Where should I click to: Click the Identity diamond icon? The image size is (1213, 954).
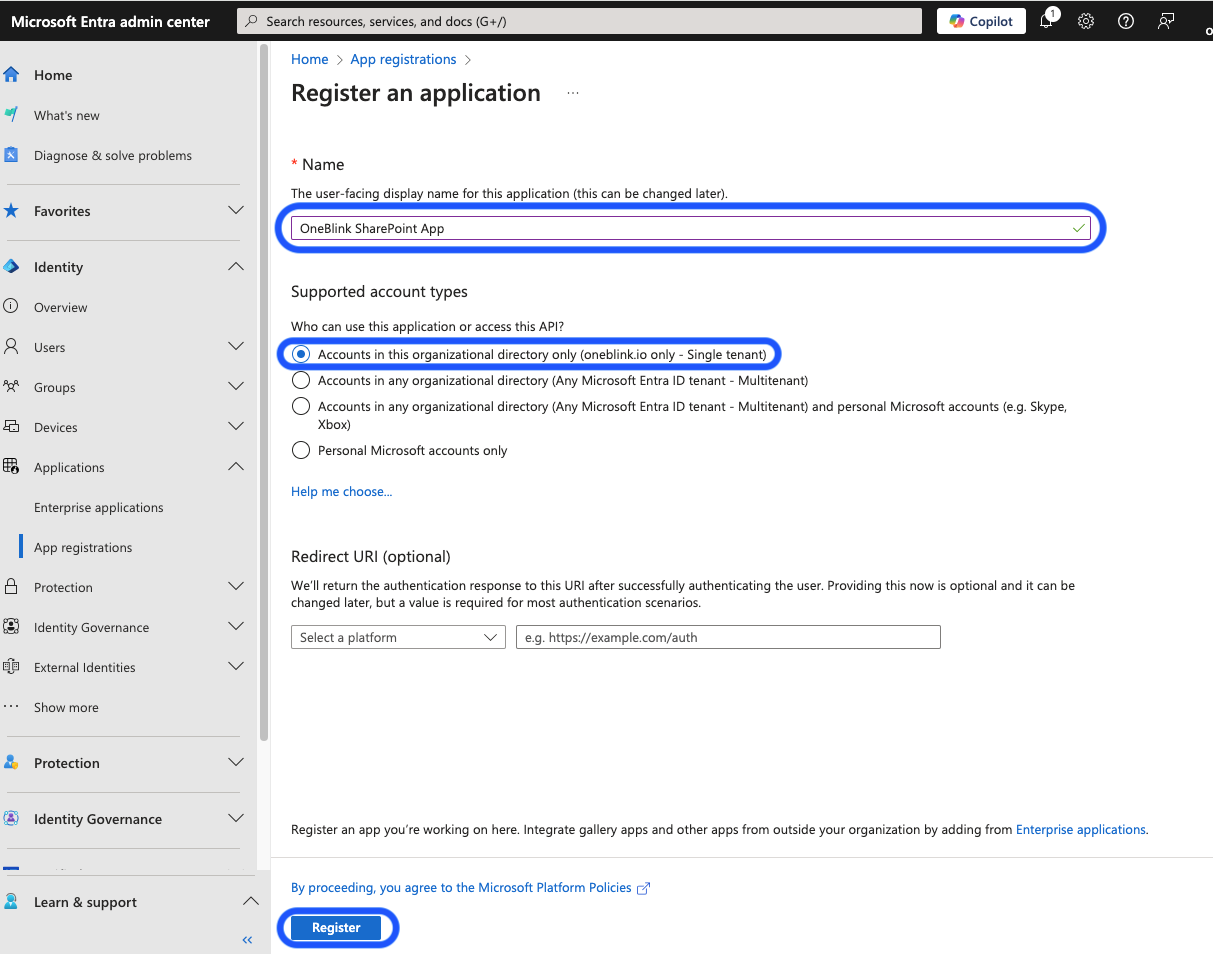11,267
